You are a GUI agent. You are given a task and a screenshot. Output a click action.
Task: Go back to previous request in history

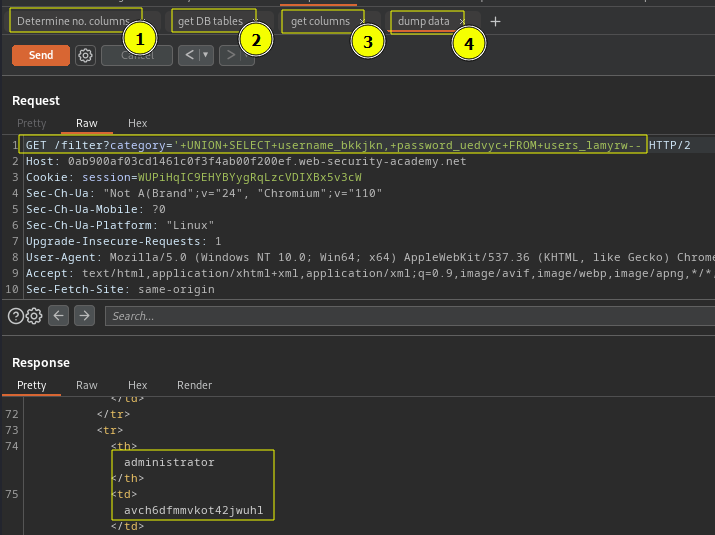190,55
